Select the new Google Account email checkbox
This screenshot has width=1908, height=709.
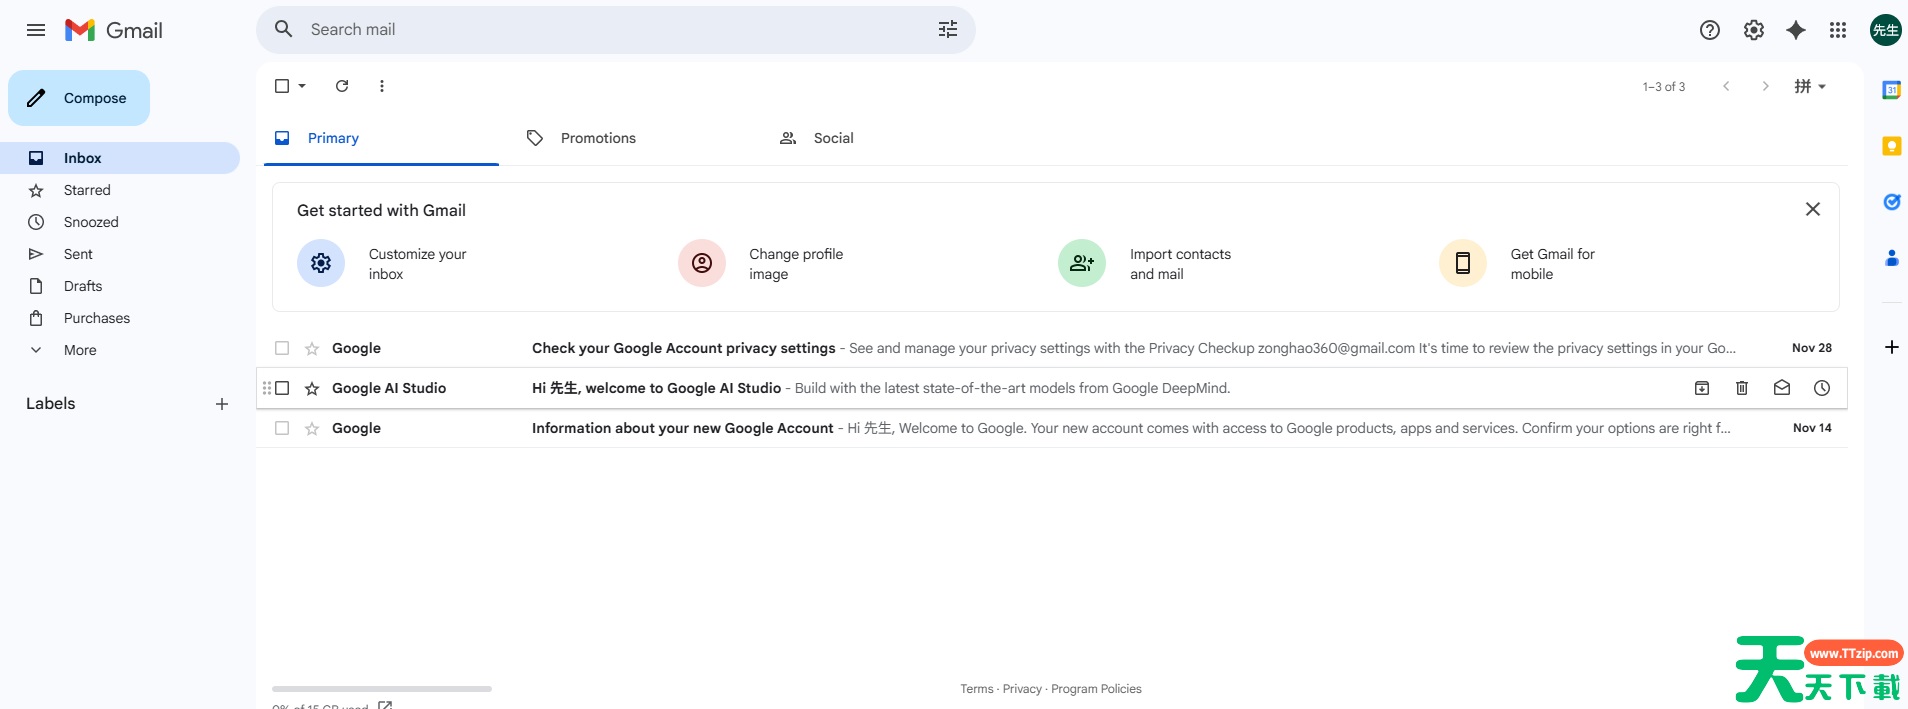282,428
